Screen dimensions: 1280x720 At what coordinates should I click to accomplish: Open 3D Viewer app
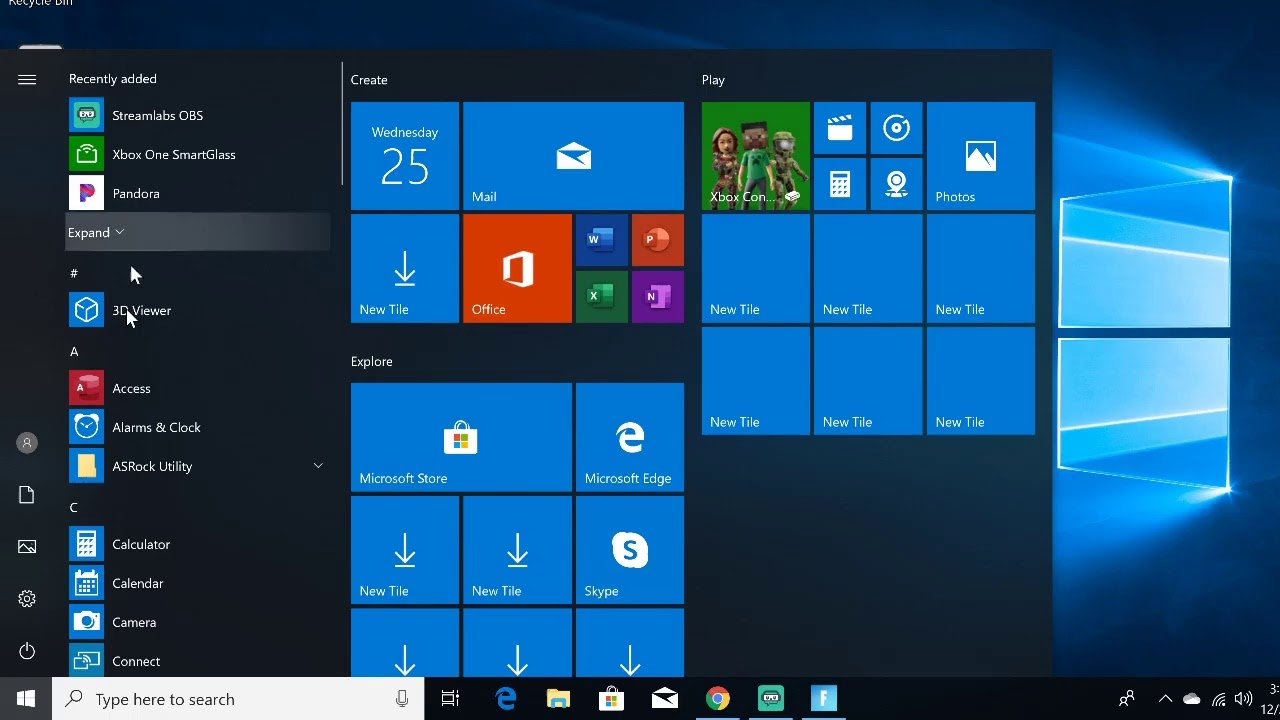click(x=198, y=310)
